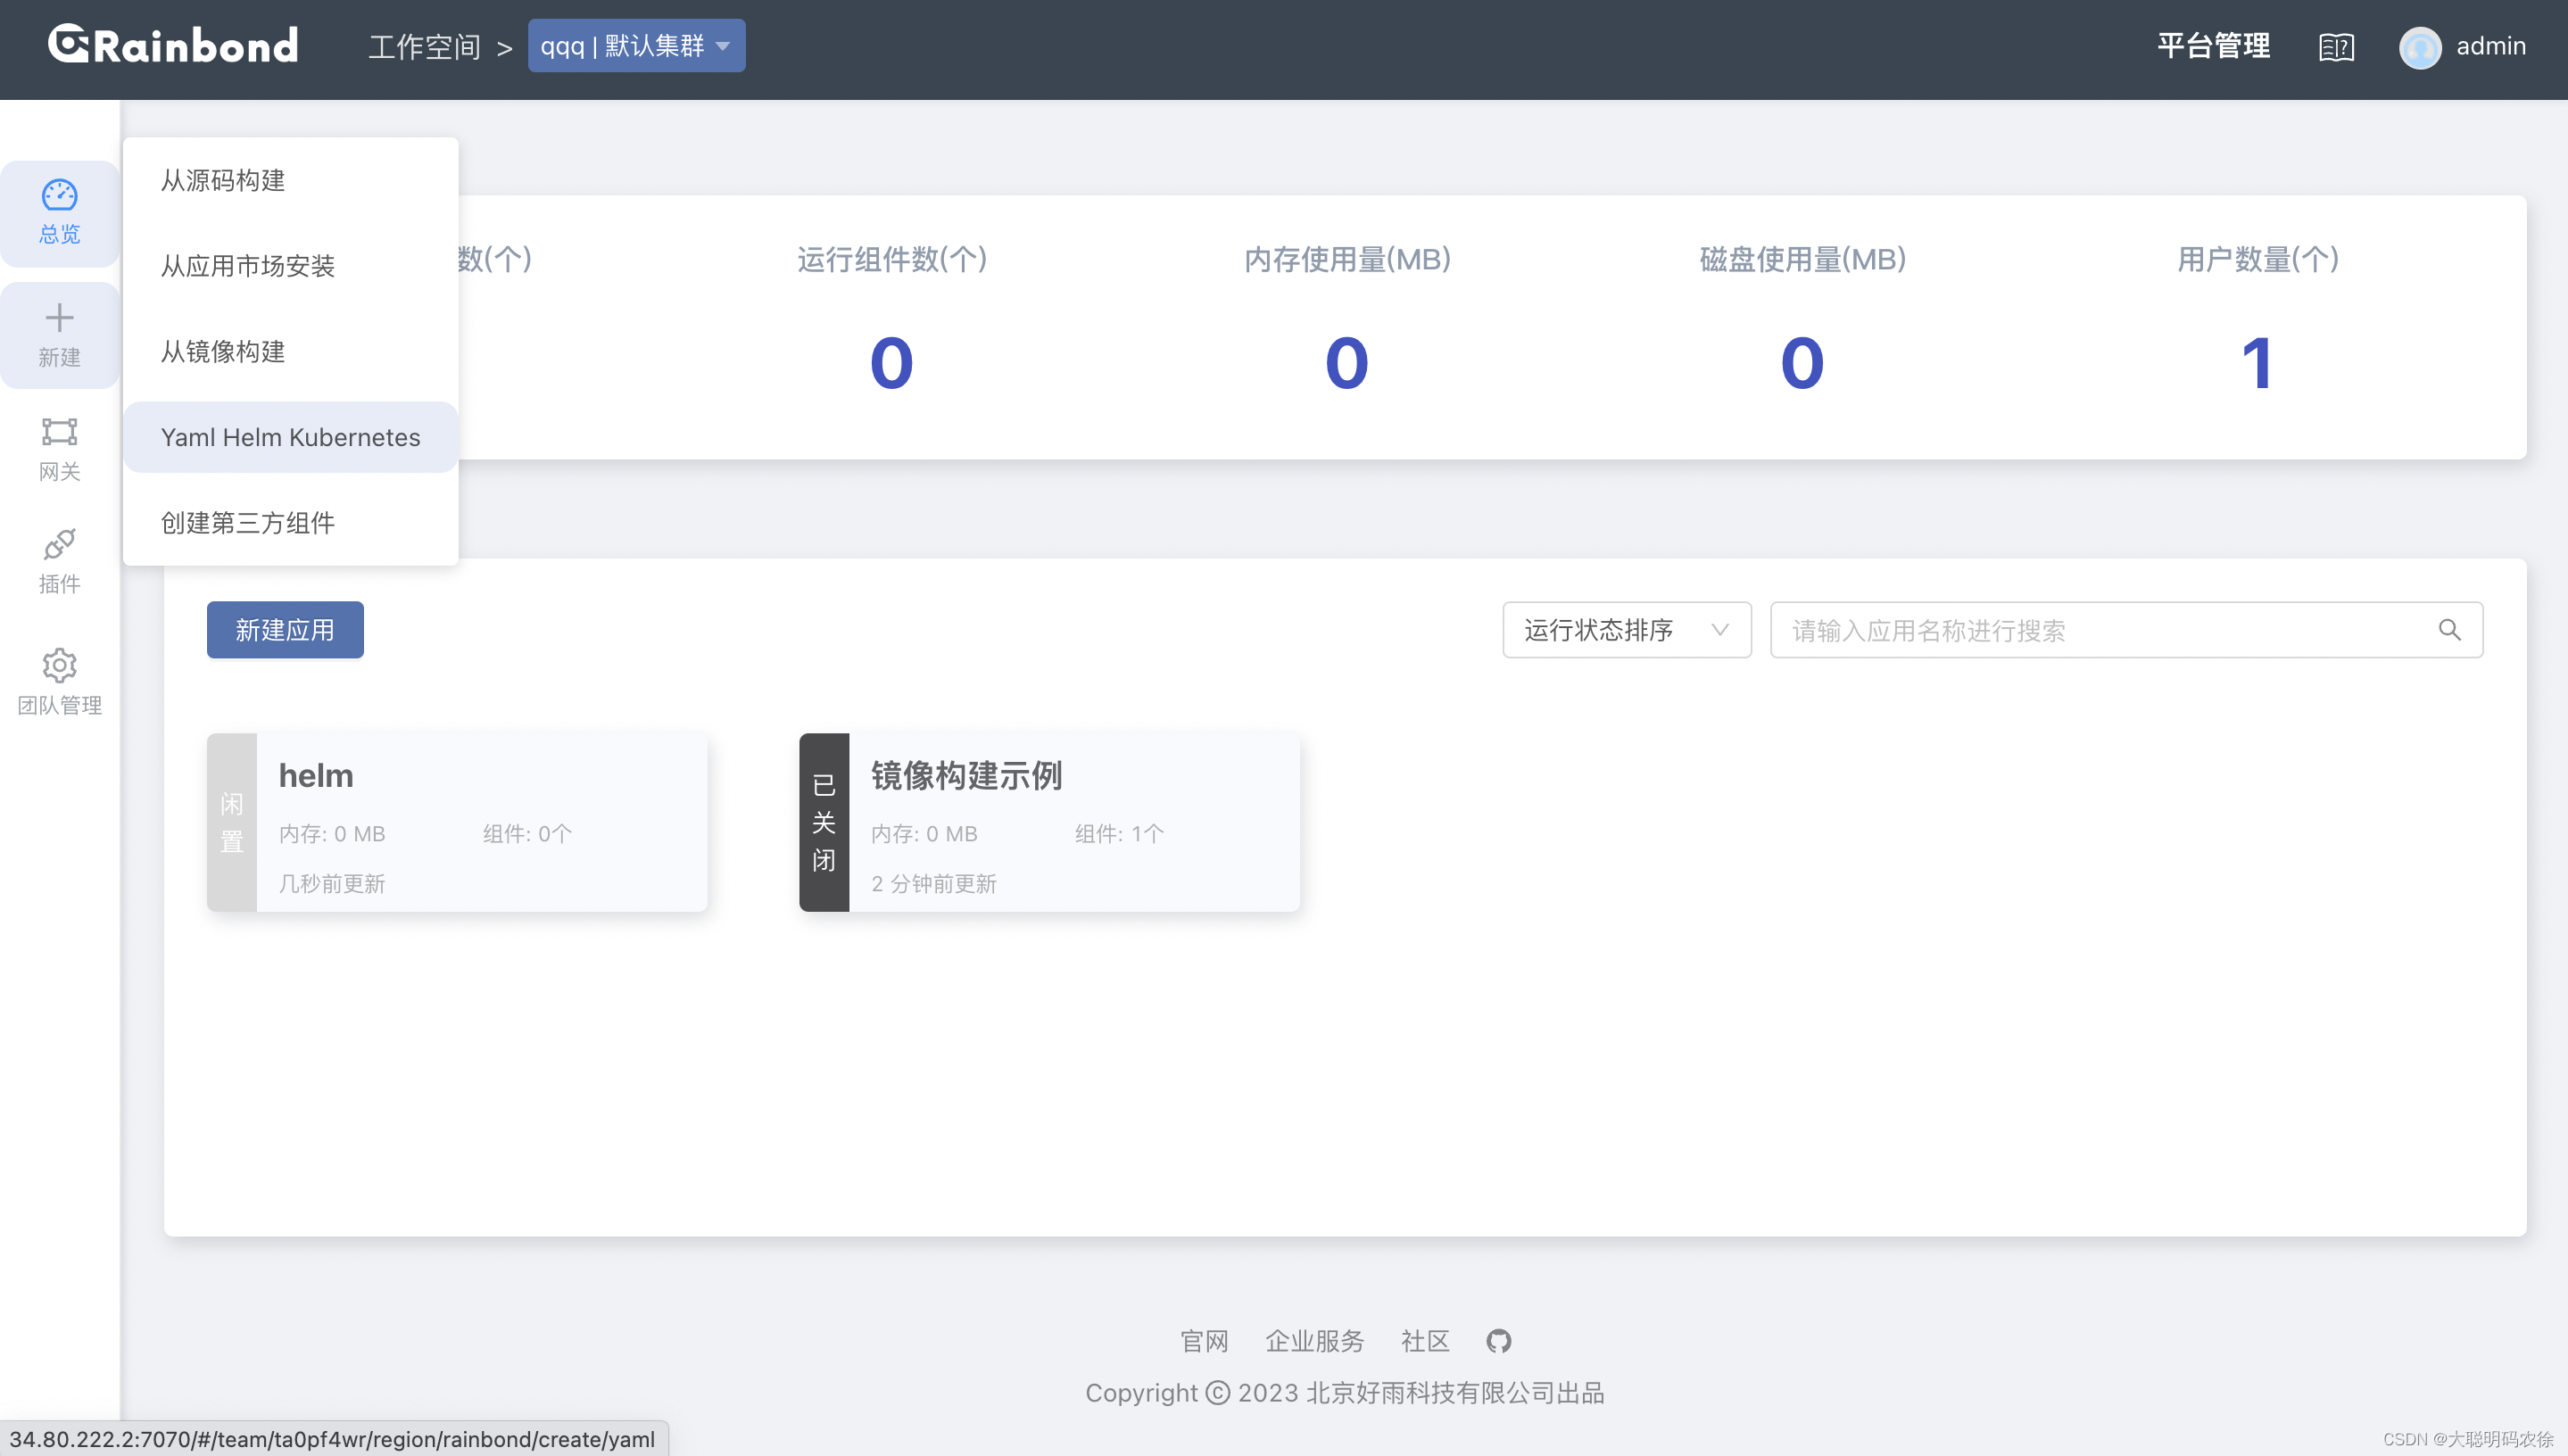Choose 创建第三方组件 from menu
The image size is (2568, 1456).
coord(247,523)
